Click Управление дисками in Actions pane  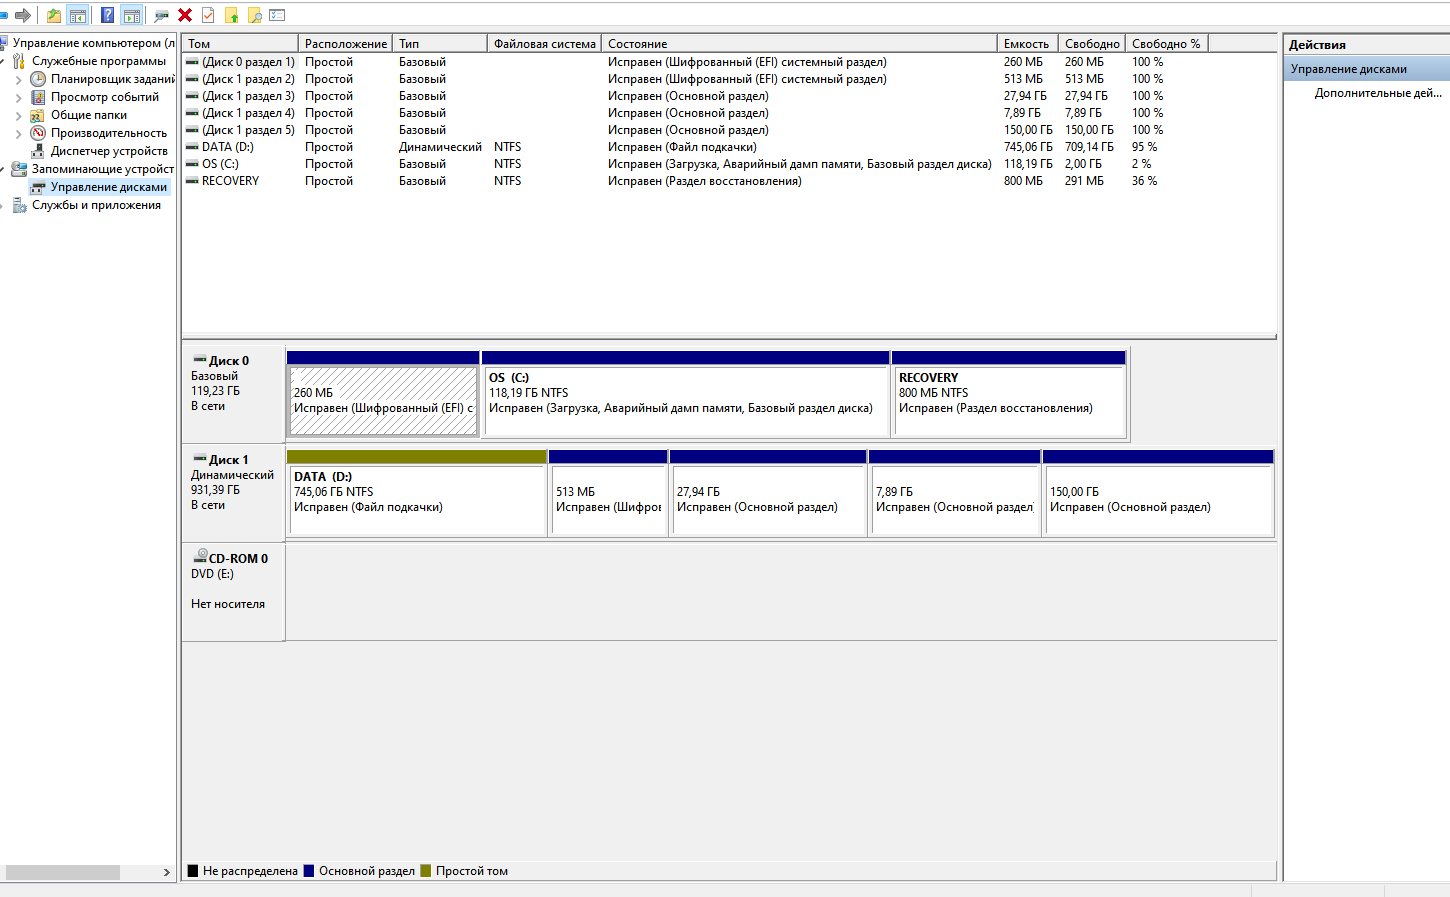click(1367, 69)
